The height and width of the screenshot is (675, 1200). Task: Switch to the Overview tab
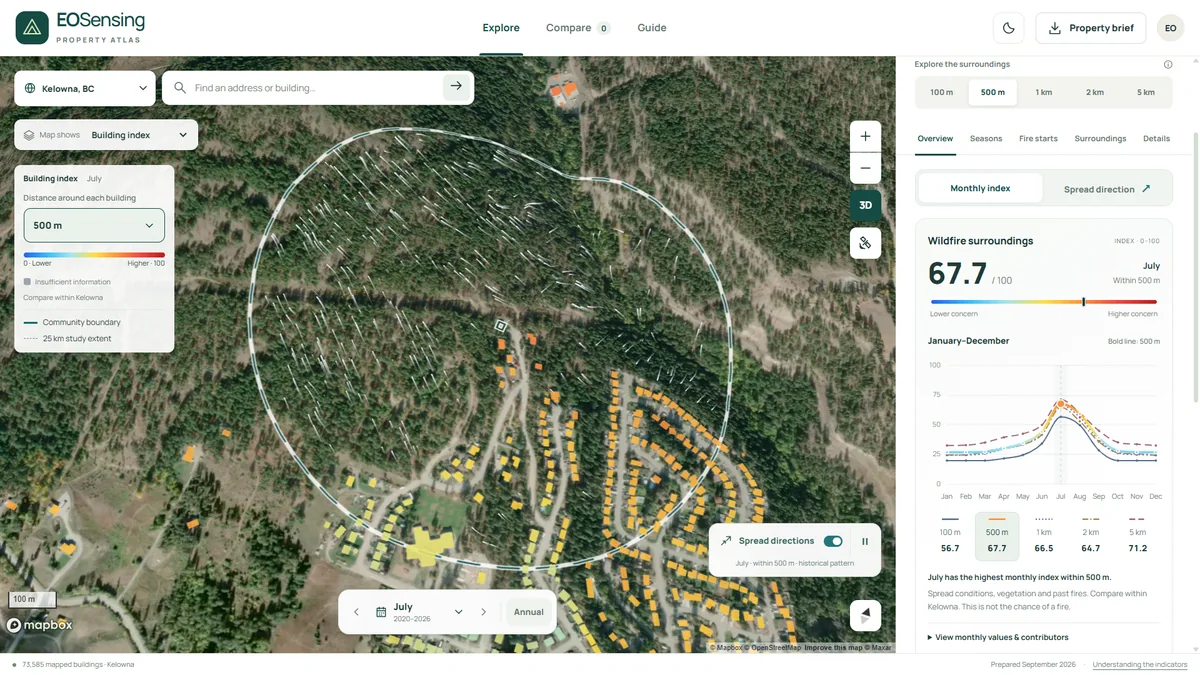(935, 139)
